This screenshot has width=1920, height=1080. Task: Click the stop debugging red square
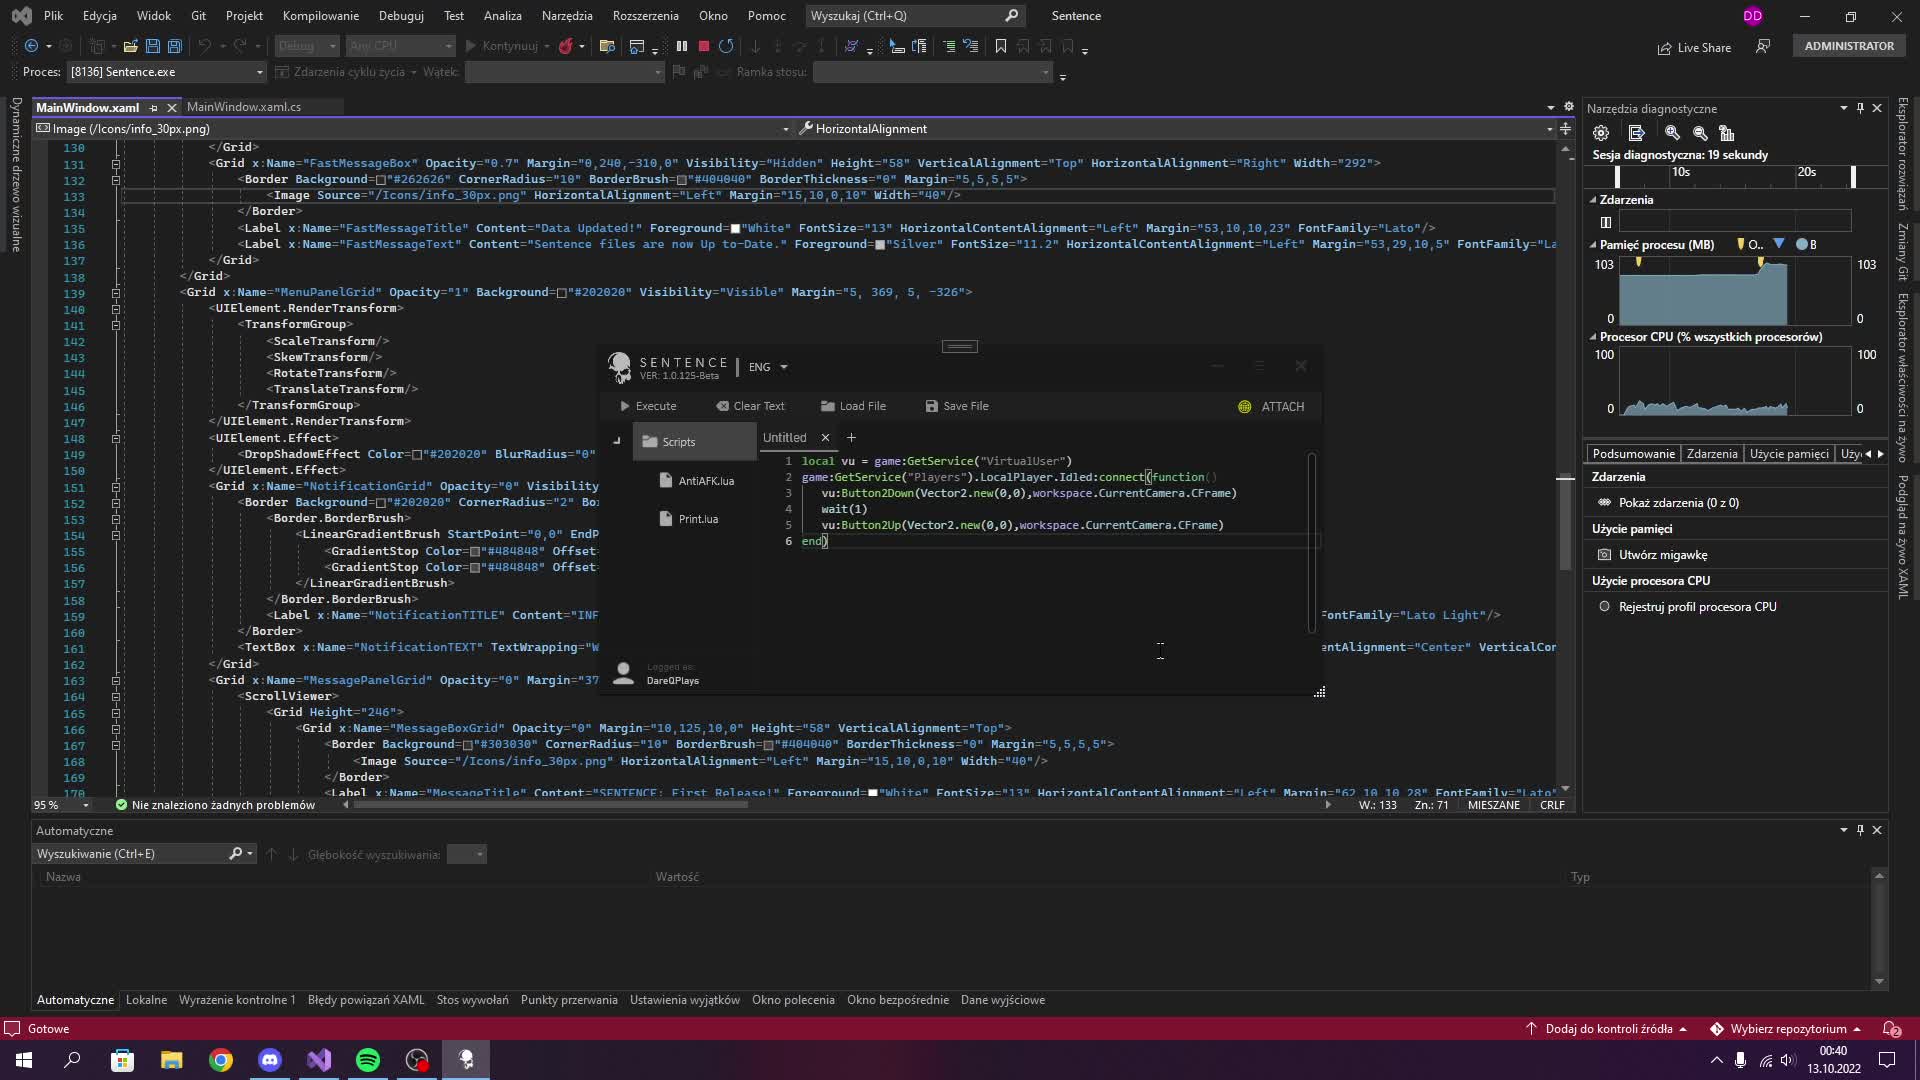[704, 46]
